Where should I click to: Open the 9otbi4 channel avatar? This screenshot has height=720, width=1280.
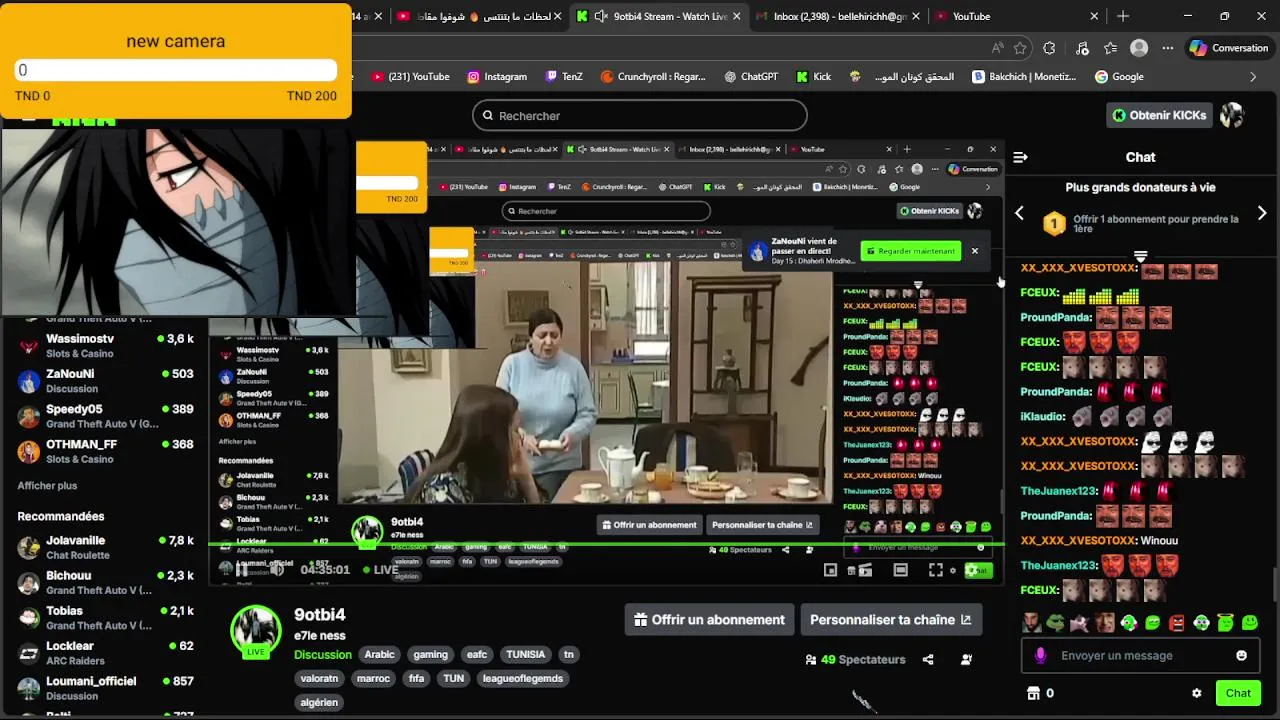click(x=256, y=631)
